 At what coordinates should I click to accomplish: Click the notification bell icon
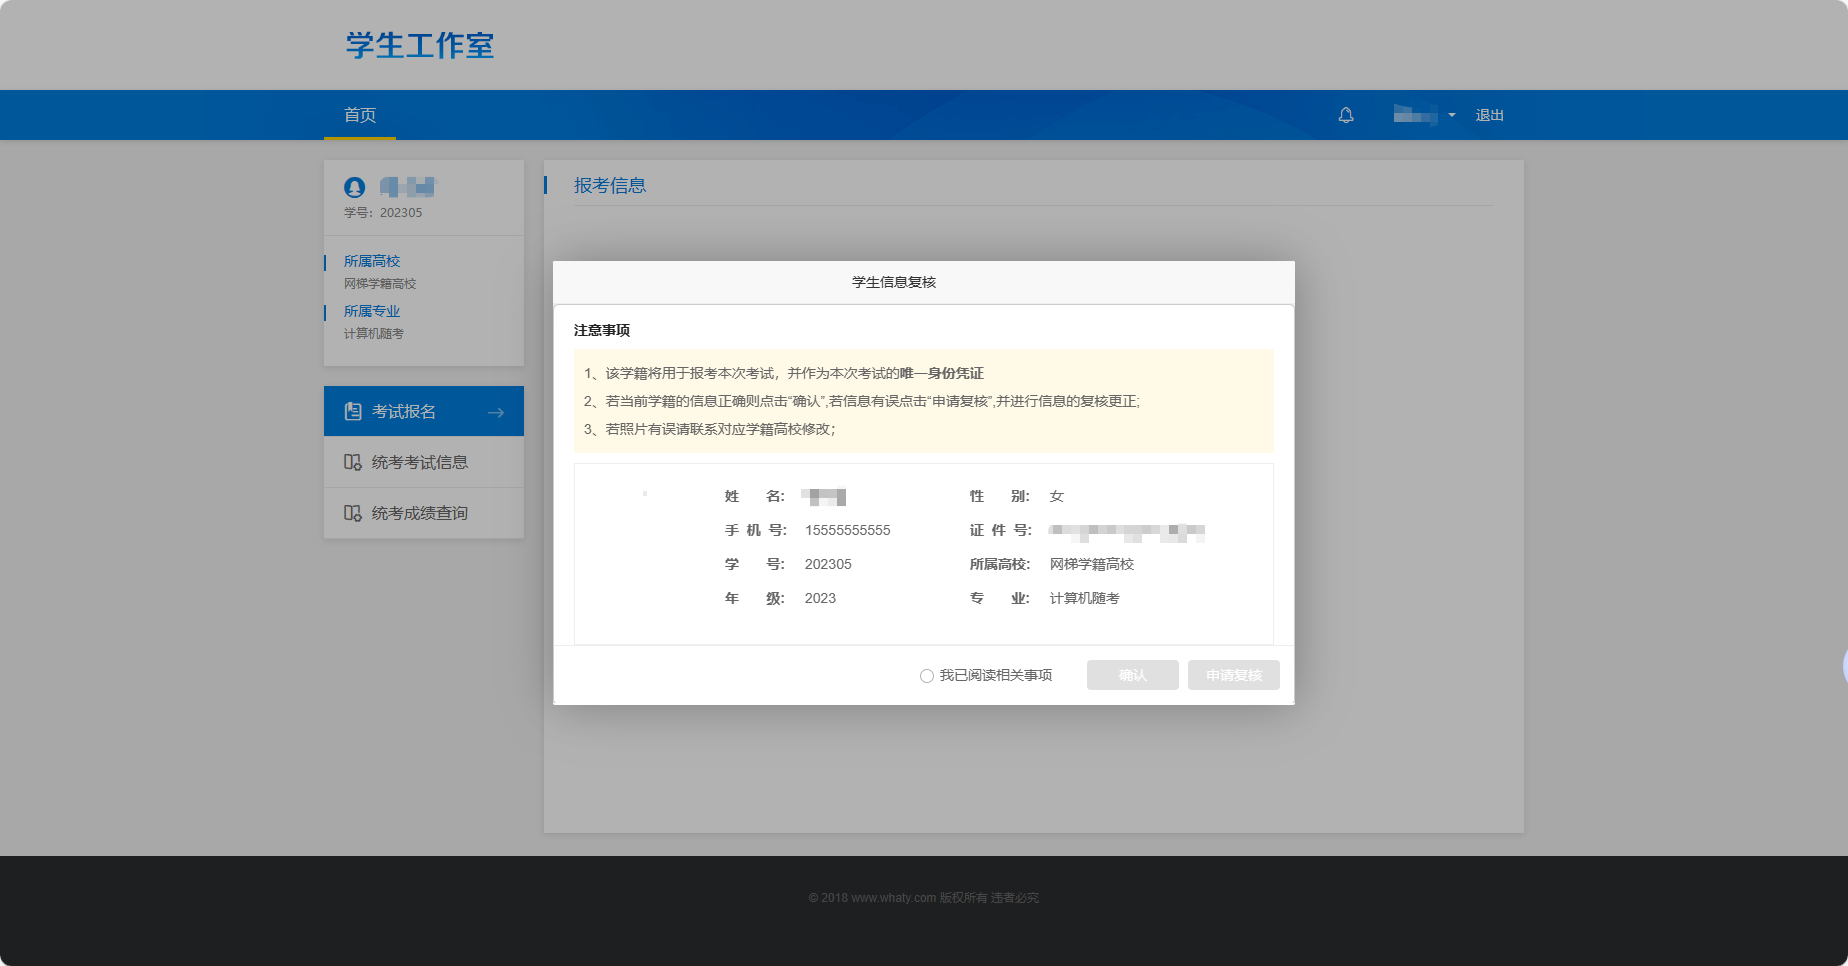[1346, 115]
